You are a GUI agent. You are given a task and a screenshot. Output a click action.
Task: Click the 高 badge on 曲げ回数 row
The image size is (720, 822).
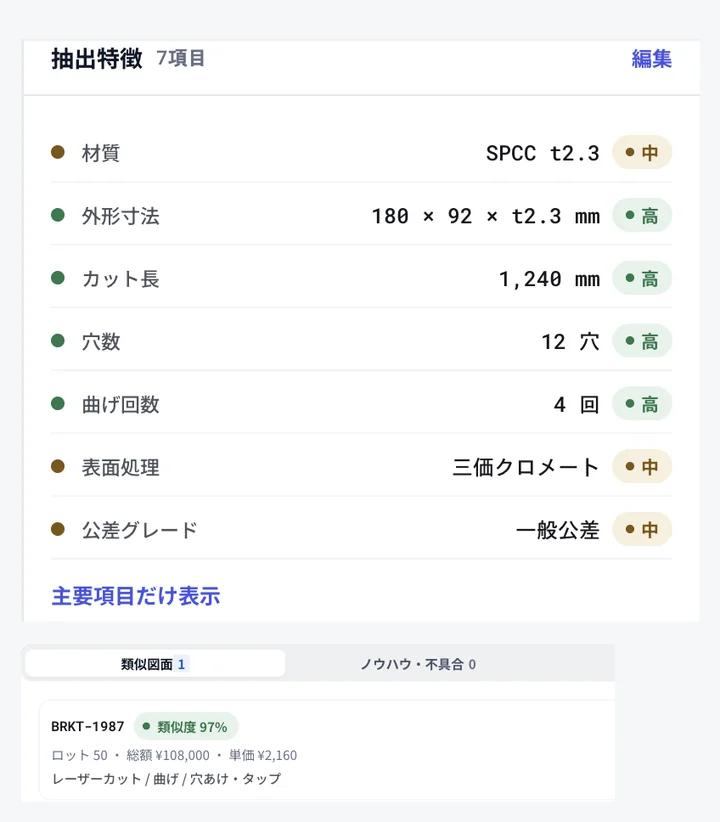coord(642,404)
